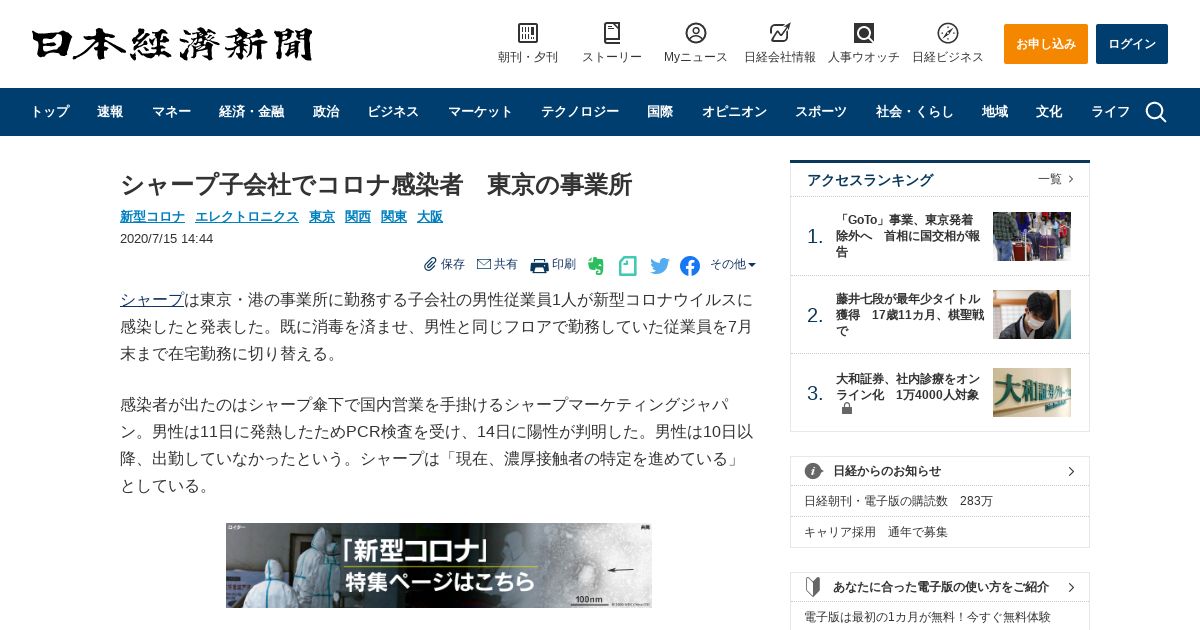The image size is (1200, 630).
Task: Open the 経済・金融 navigation tab
Action: tap(252, 112)
